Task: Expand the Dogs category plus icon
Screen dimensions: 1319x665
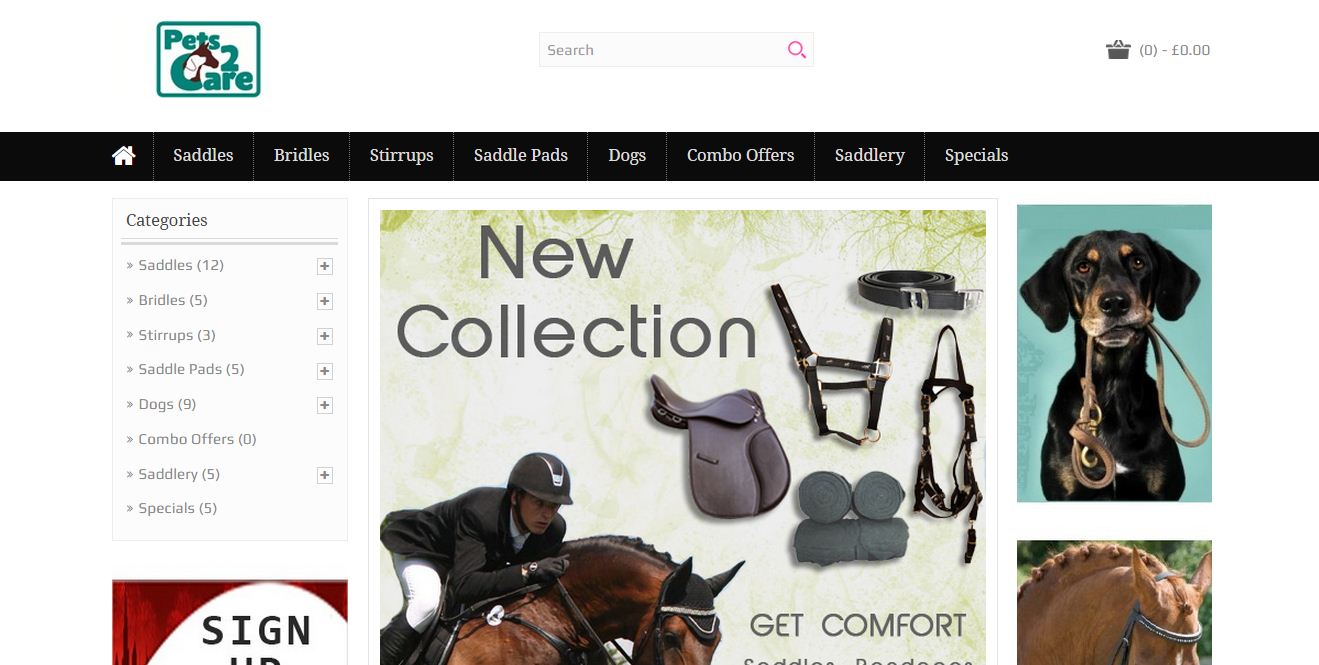Action: [325, 405]
